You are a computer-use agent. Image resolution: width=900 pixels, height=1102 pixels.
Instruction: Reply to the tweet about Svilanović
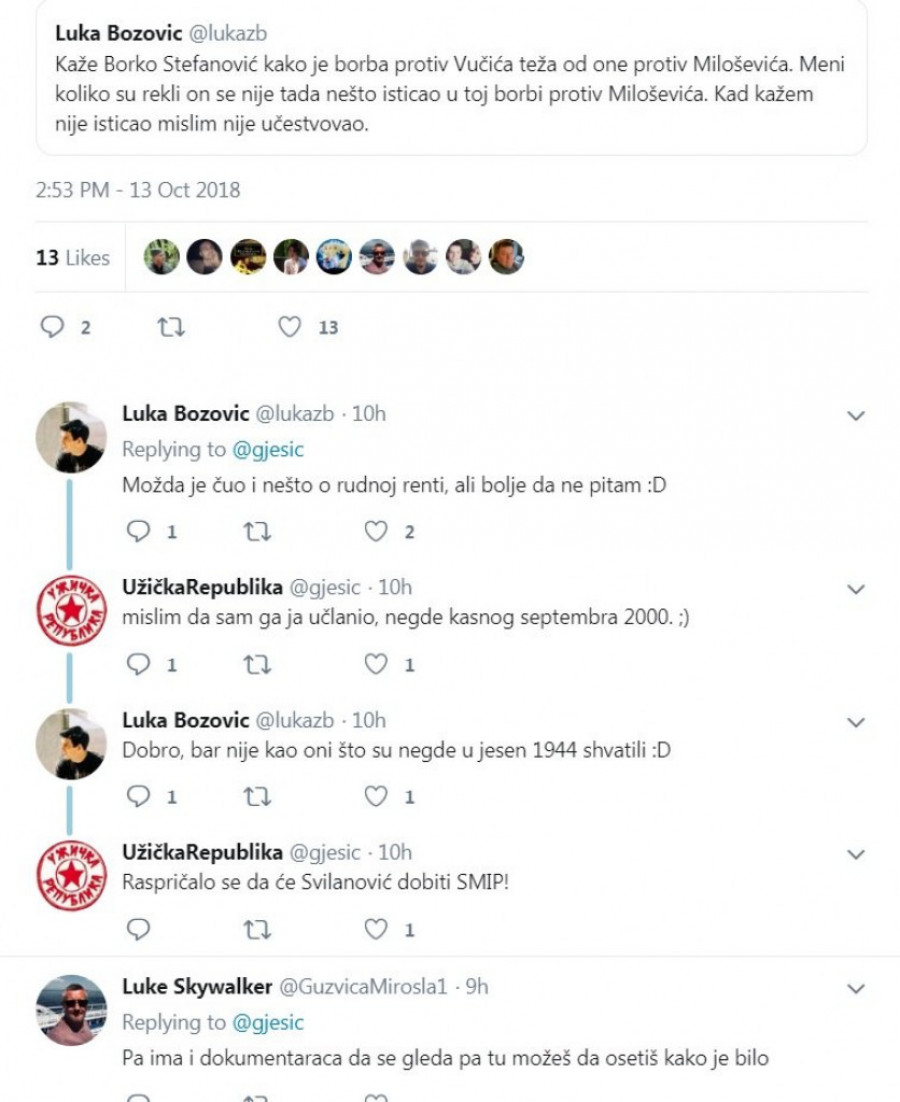click(x=139, y=930)
